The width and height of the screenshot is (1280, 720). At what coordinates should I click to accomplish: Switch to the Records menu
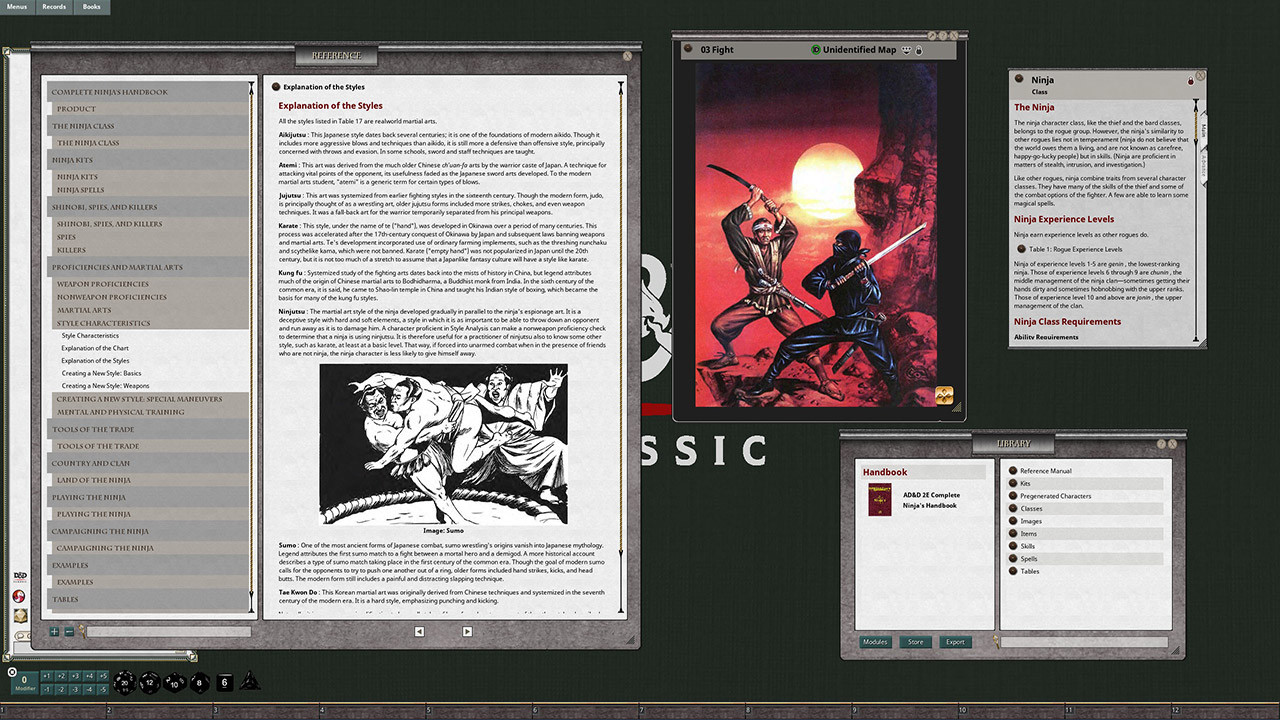click(x=54, y=7)
